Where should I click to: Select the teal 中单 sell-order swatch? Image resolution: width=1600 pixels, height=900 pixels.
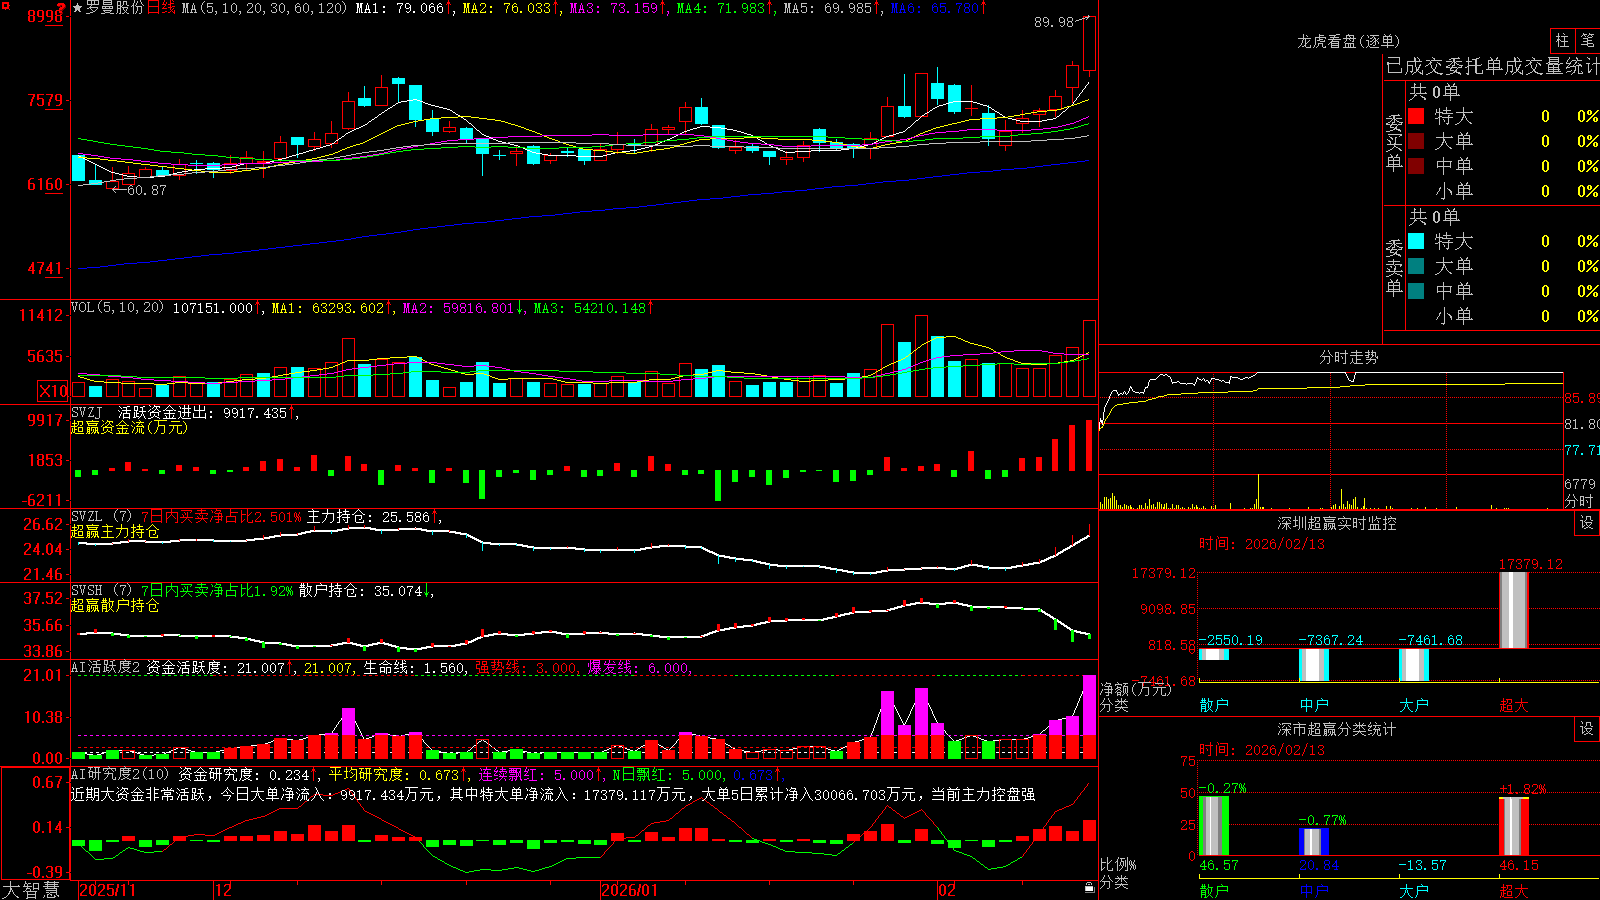coord(1416,291)
